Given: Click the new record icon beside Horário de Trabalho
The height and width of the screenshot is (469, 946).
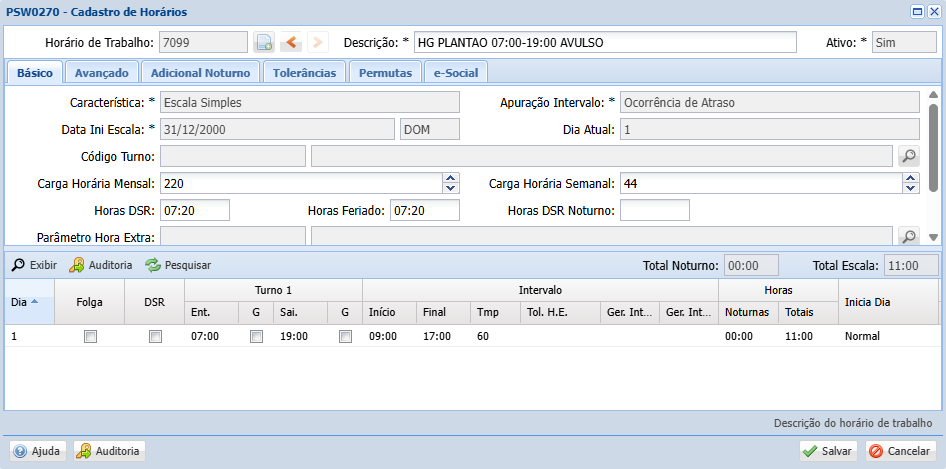Looking at the screenshot, I should coord(264,43).
